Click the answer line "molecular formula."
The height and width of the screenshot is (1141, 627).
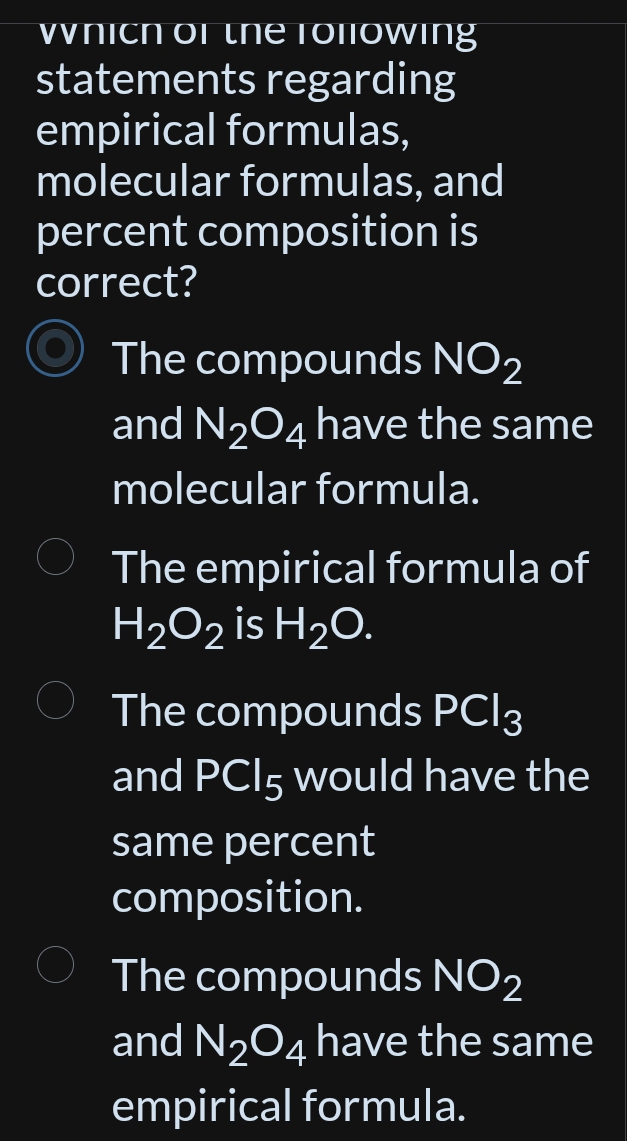pyautogui.click(x=295, y=489)
